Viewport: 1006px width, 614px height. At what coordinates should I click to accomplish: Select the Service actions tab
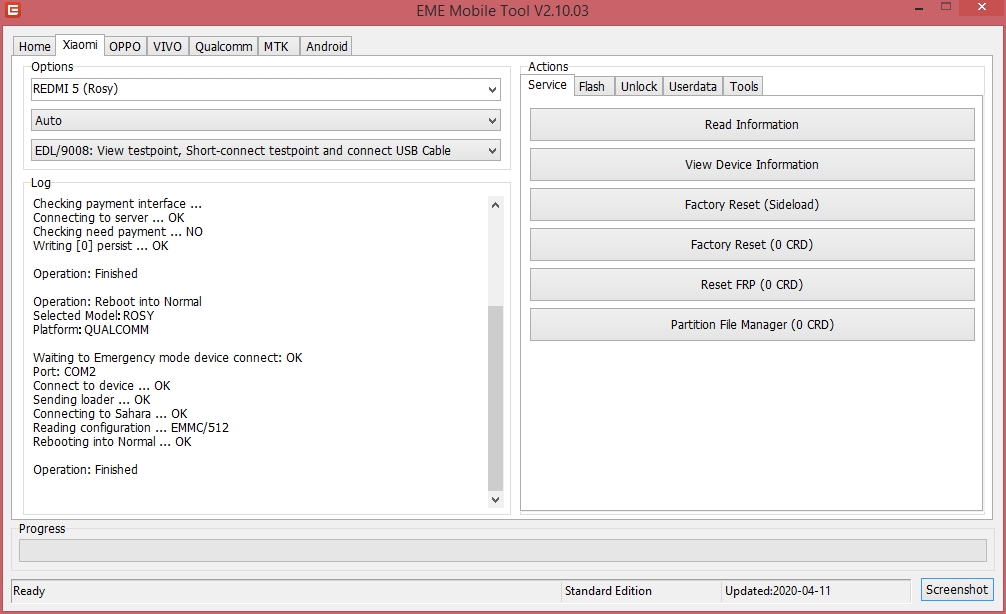pyautogui.click(x=547, y=85)
